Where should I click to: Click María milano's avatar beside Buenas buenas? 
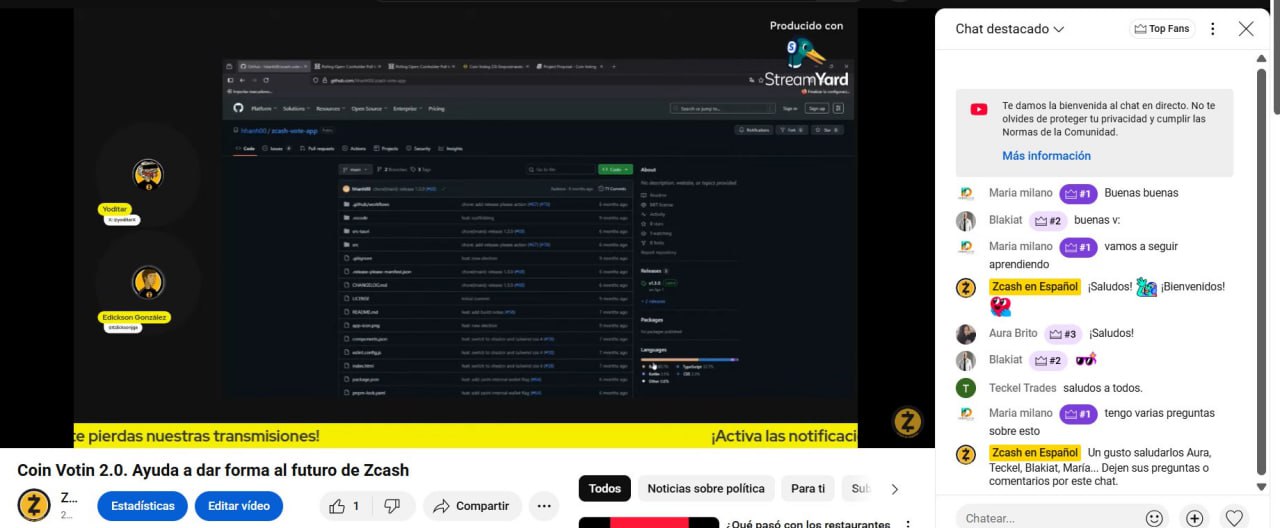[966, 193]
